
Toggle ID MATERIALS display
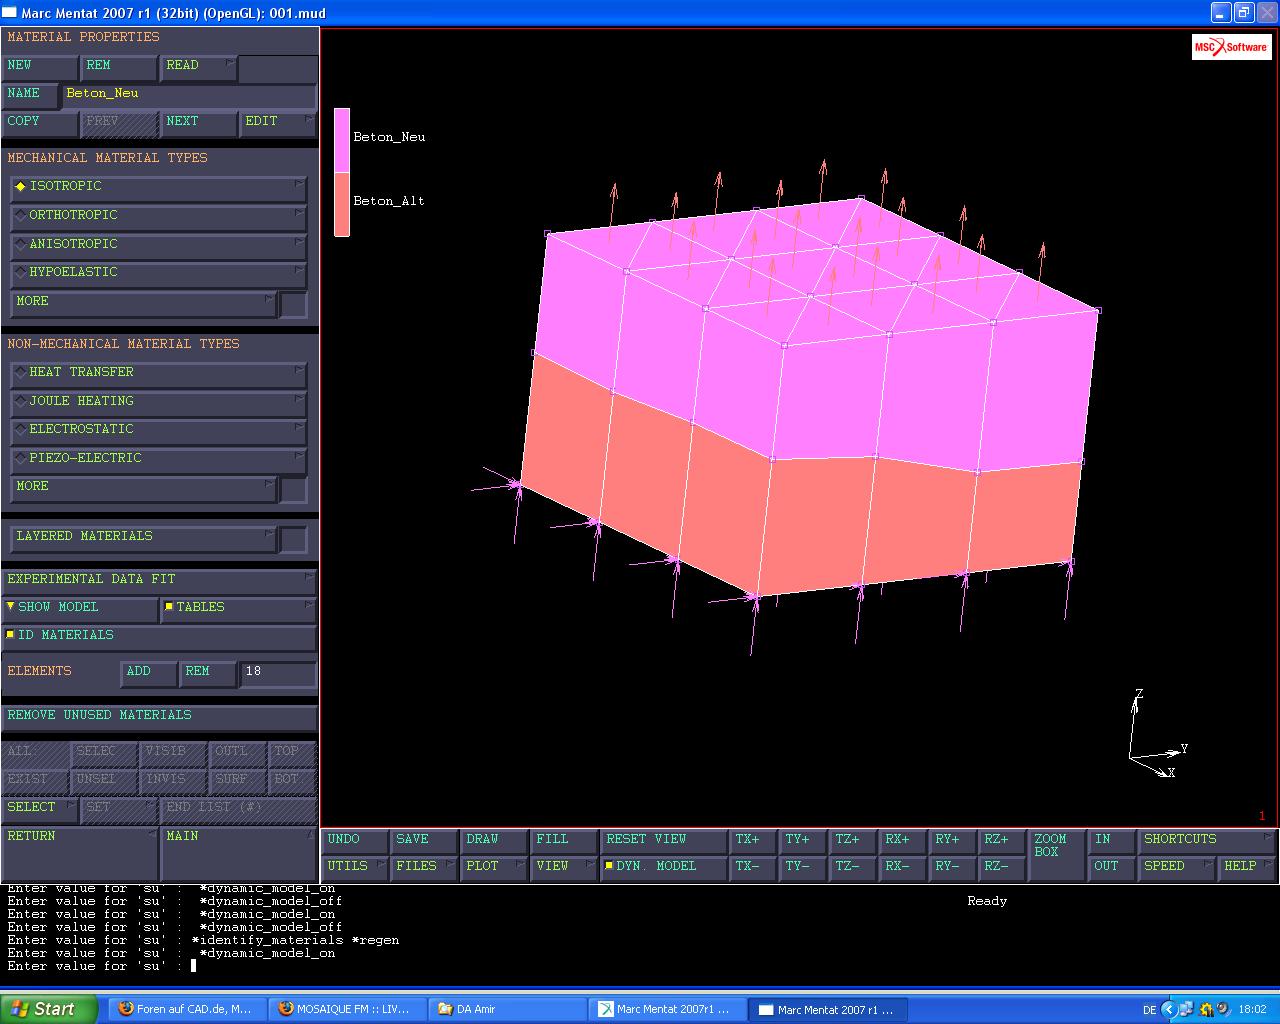click(x=159, y=636)
